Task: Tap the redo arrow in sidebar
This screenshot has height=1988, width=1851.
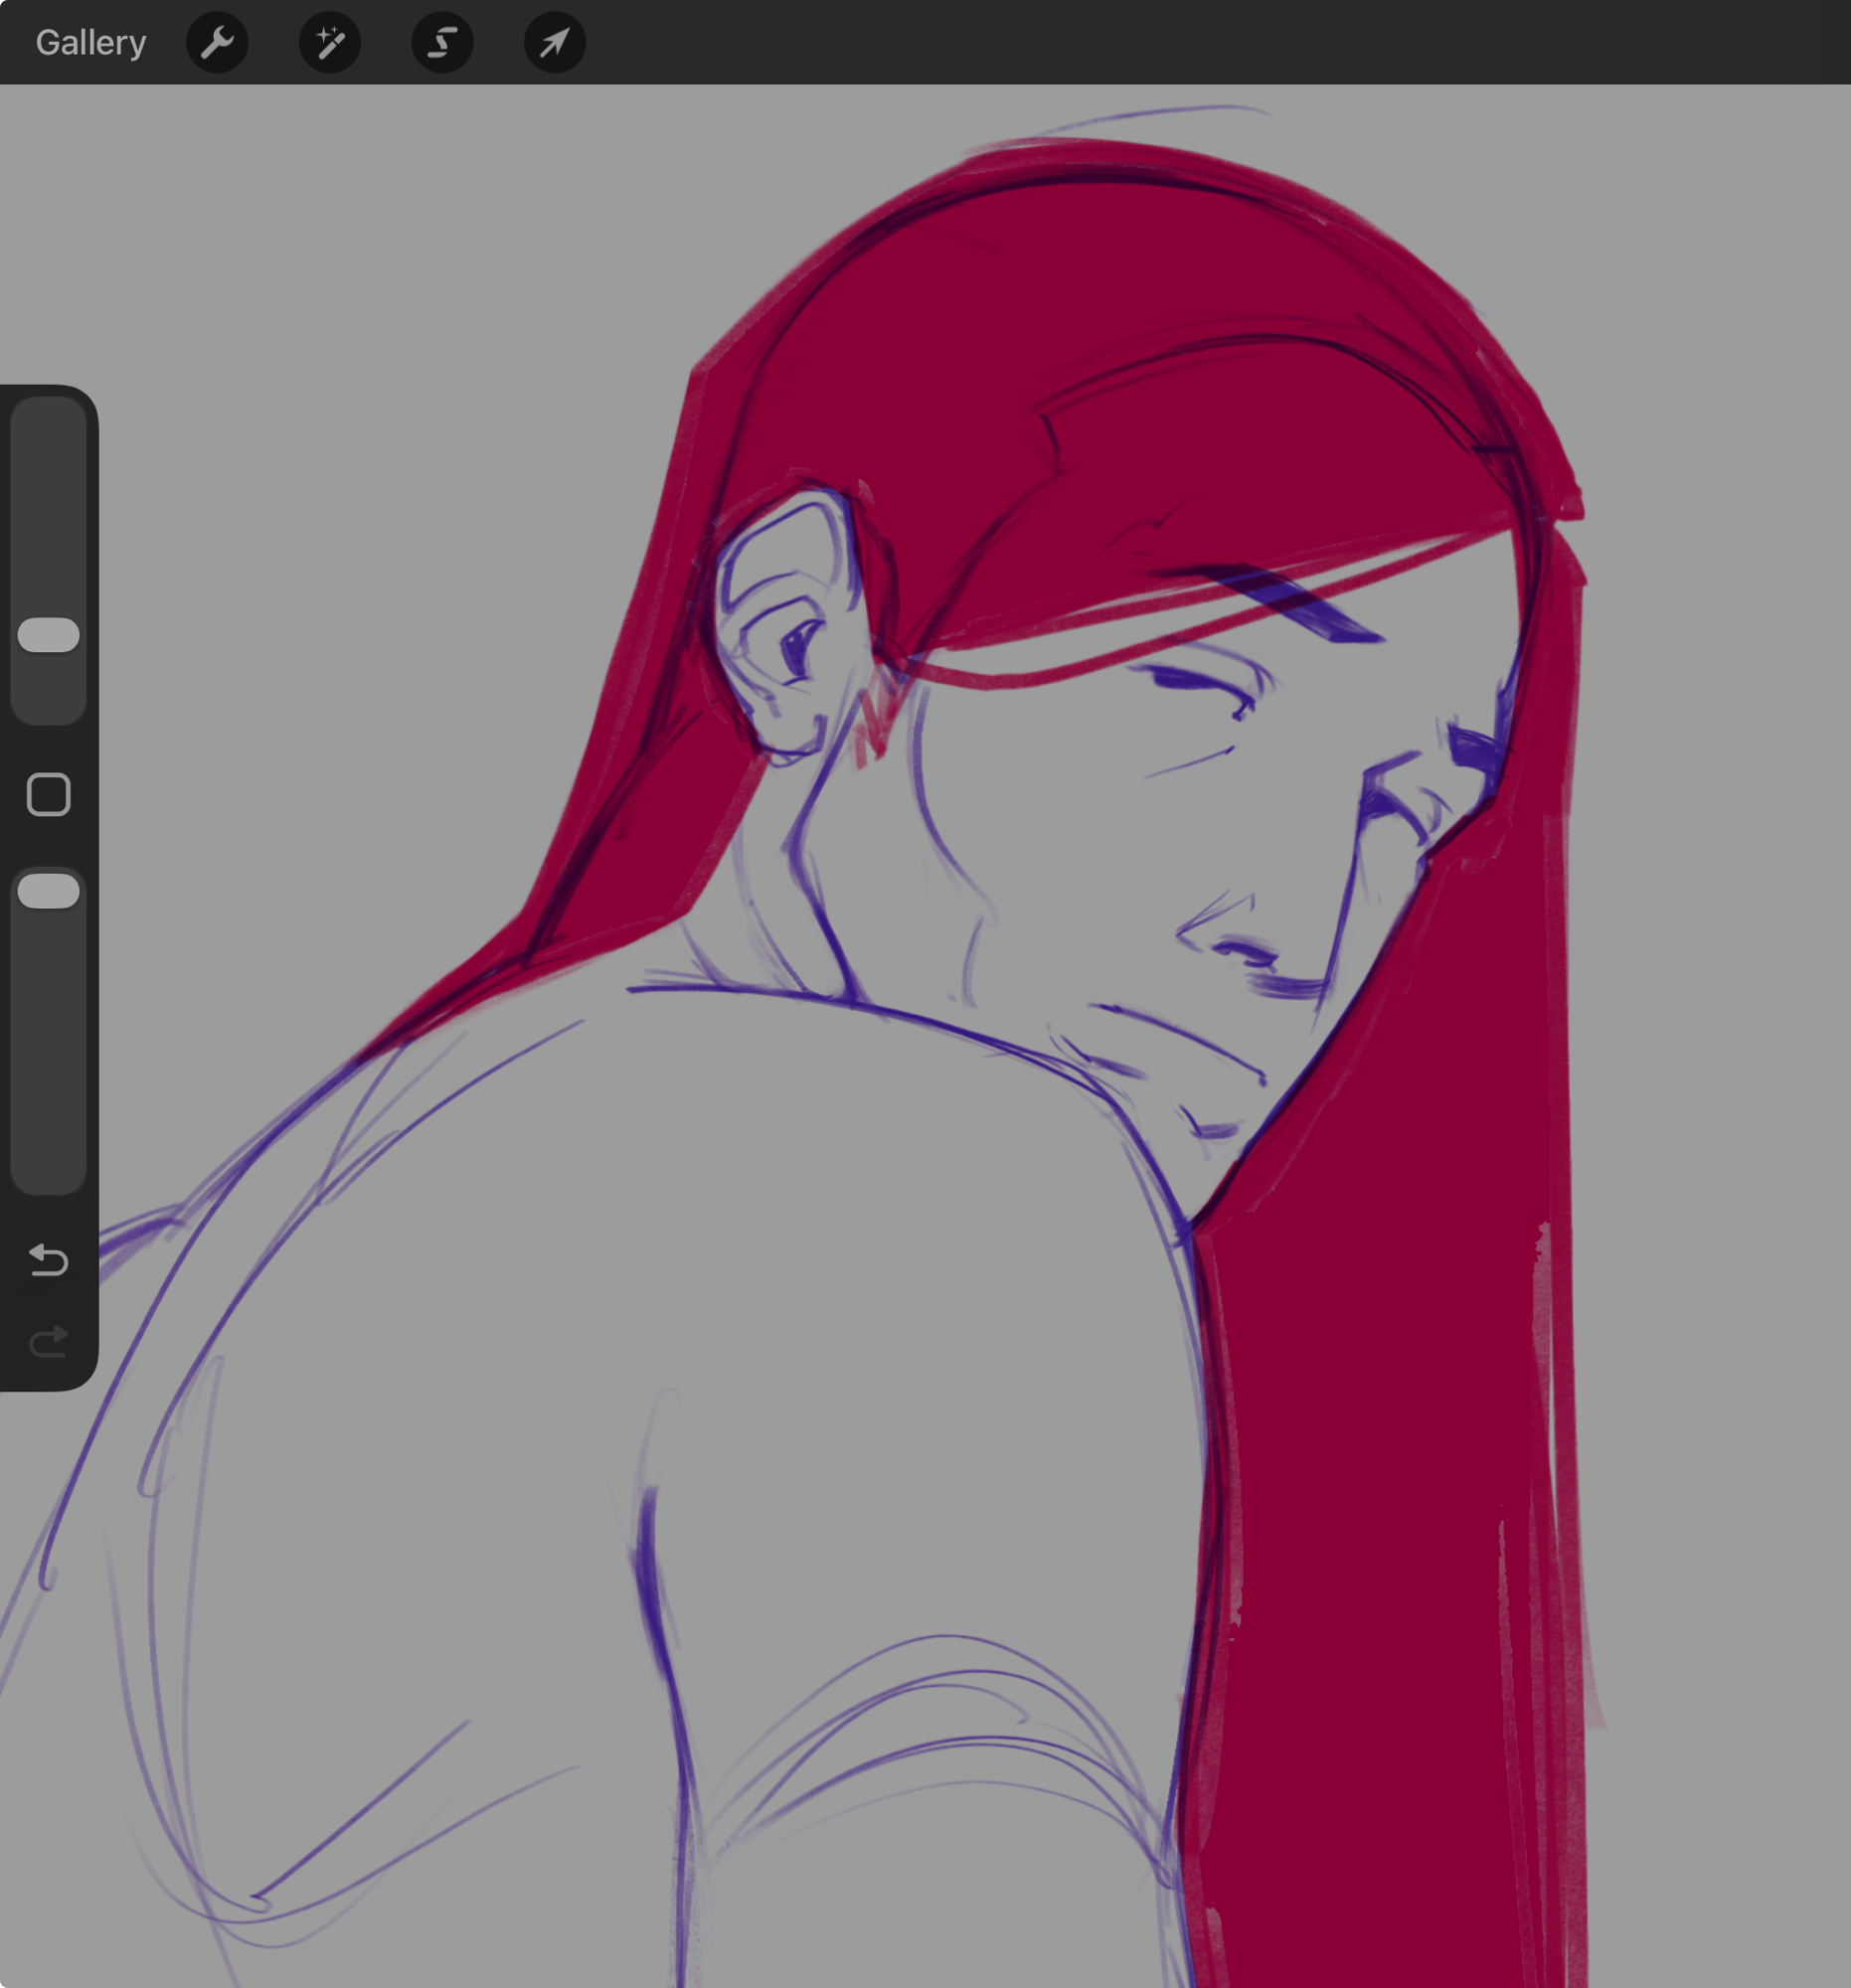Action: 48,1341
